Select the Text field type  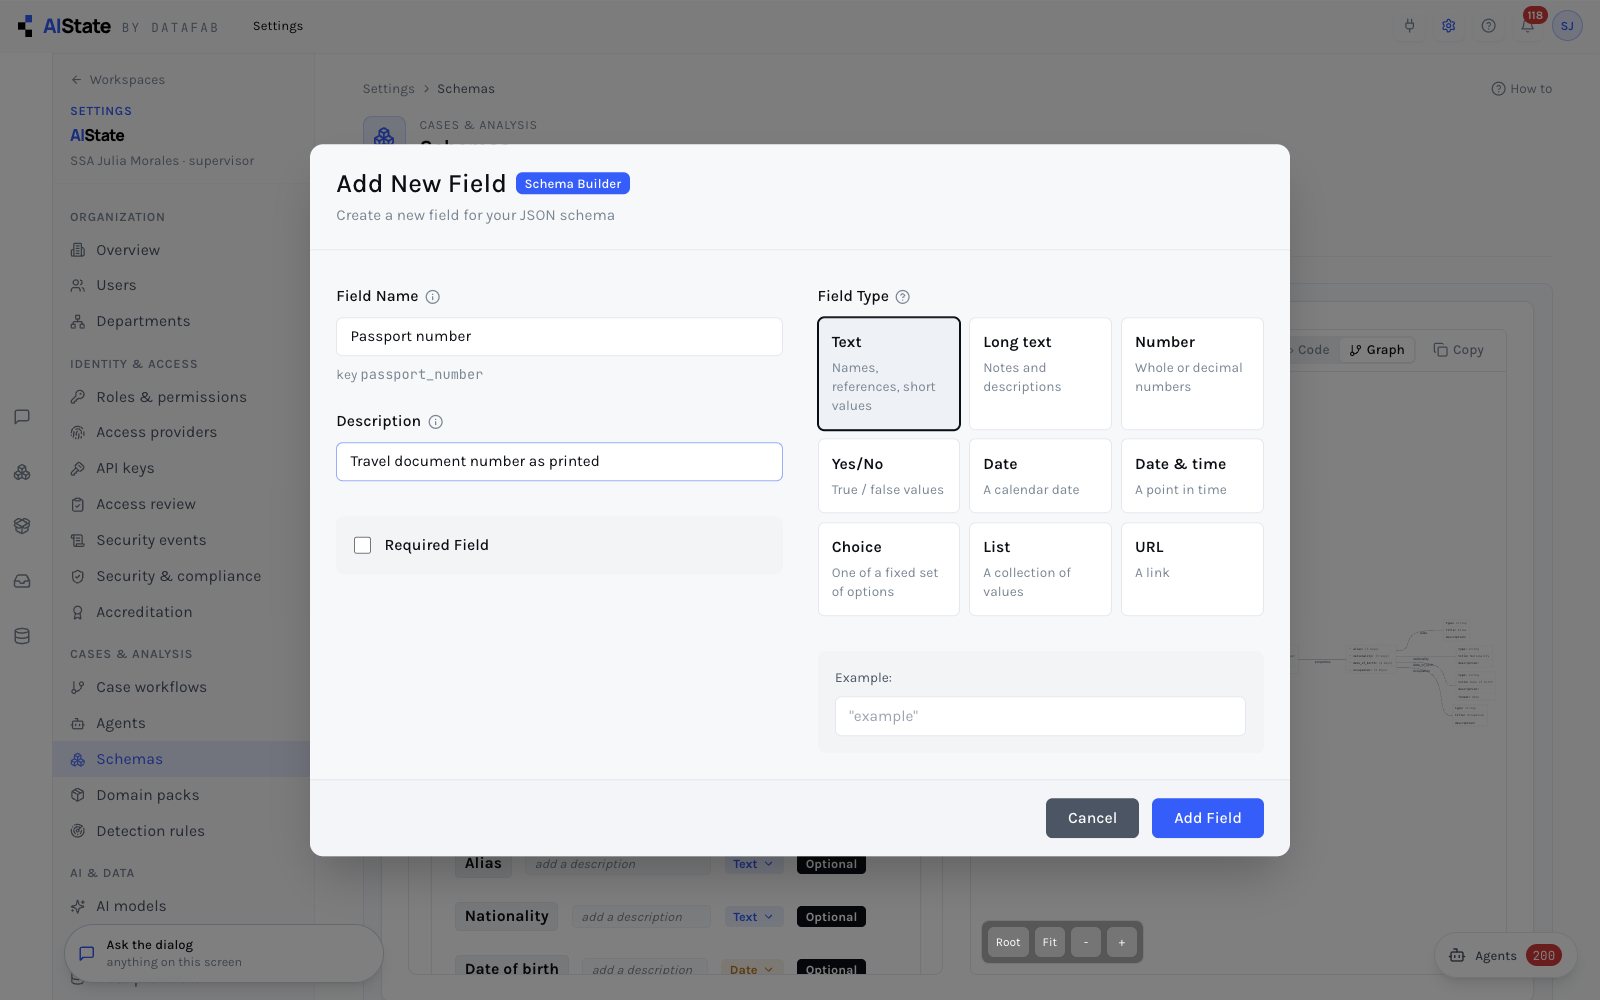click(889, 374)
